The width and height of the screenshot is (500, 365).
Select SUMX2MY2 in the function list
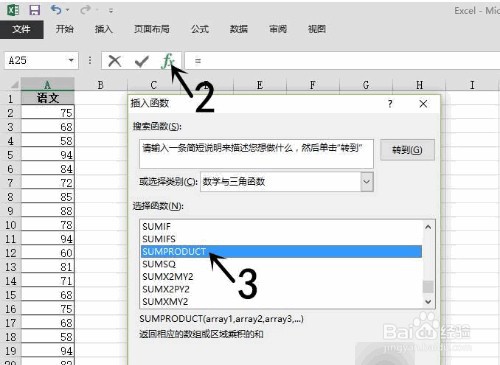click(281, 277)
